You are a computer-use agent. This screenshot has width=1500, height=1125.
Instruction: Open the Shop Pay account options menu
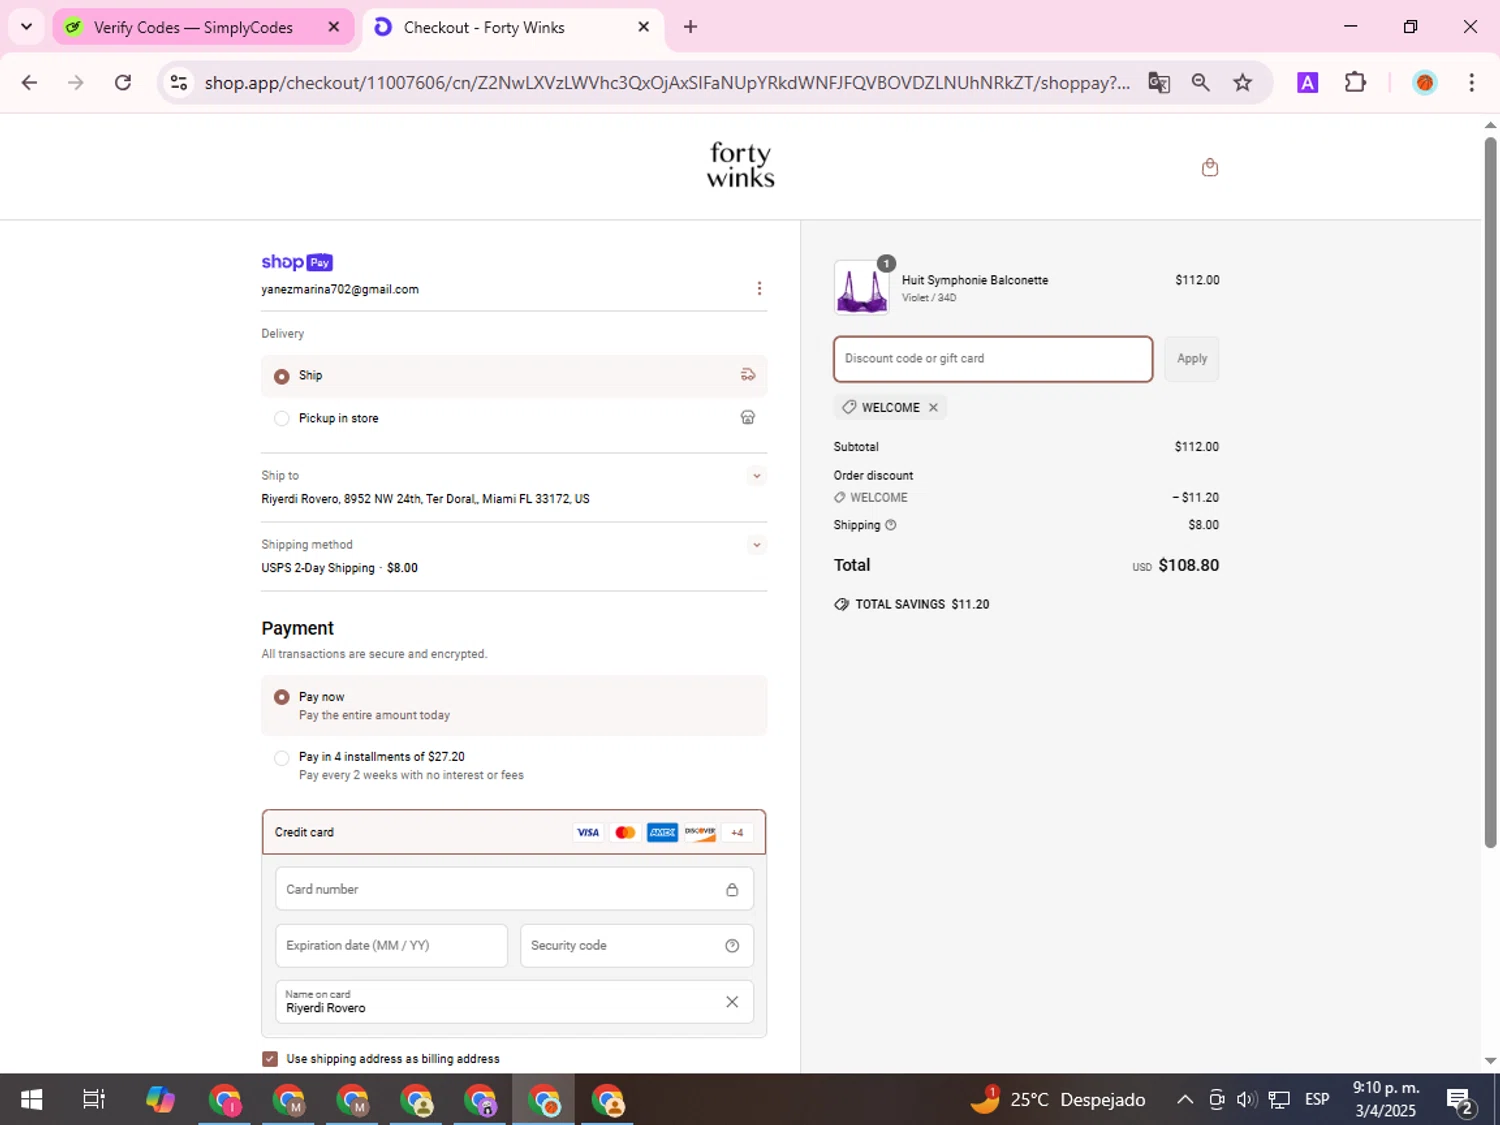pyautogui.click(x=759, y=288)
